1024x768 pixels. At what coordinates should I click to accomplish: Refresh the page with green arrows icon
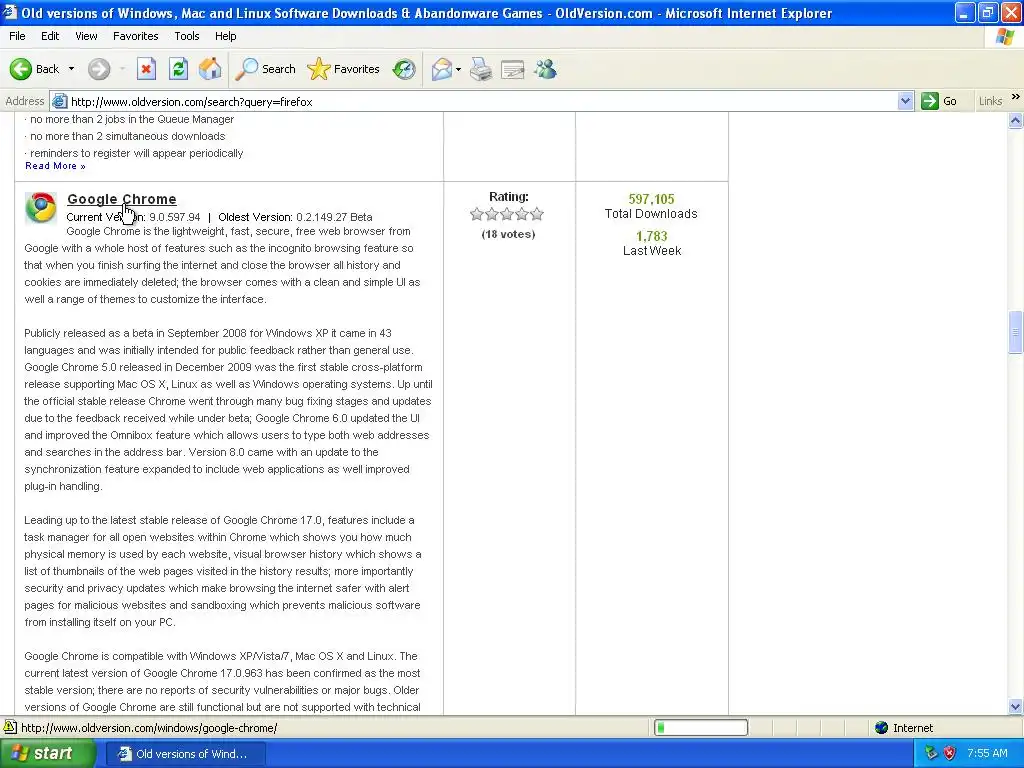pyautogui.click(x=178, y=69)
